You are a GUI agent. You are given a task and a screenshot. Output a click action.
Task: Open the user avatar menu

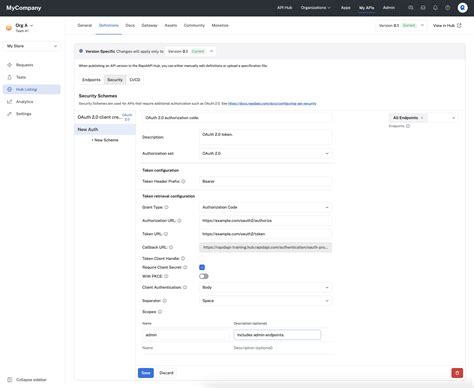coord(462,8)
